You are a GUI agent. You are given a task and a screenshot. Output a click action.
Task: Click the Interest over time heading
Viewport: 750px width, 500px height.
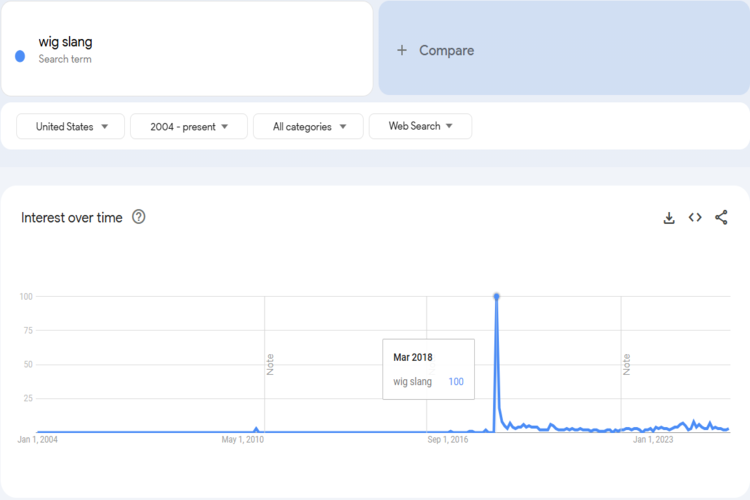(72, 218)
